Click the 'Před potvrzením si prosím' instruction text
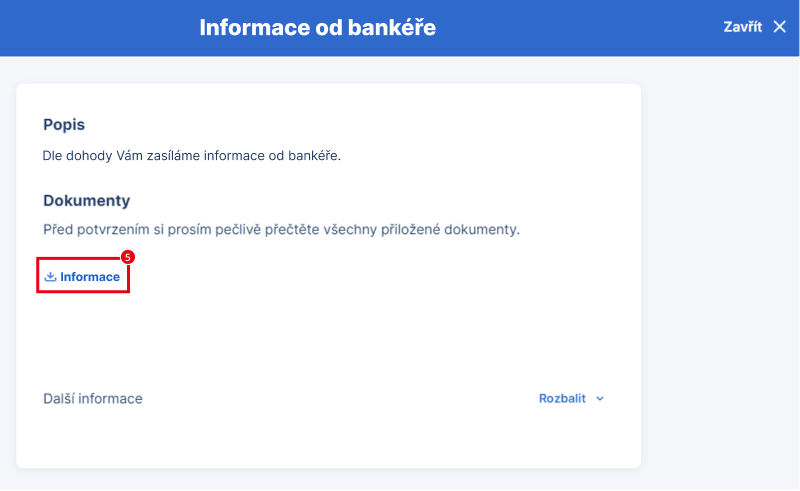The image size is (800, 491). click(x=127, y=230)
